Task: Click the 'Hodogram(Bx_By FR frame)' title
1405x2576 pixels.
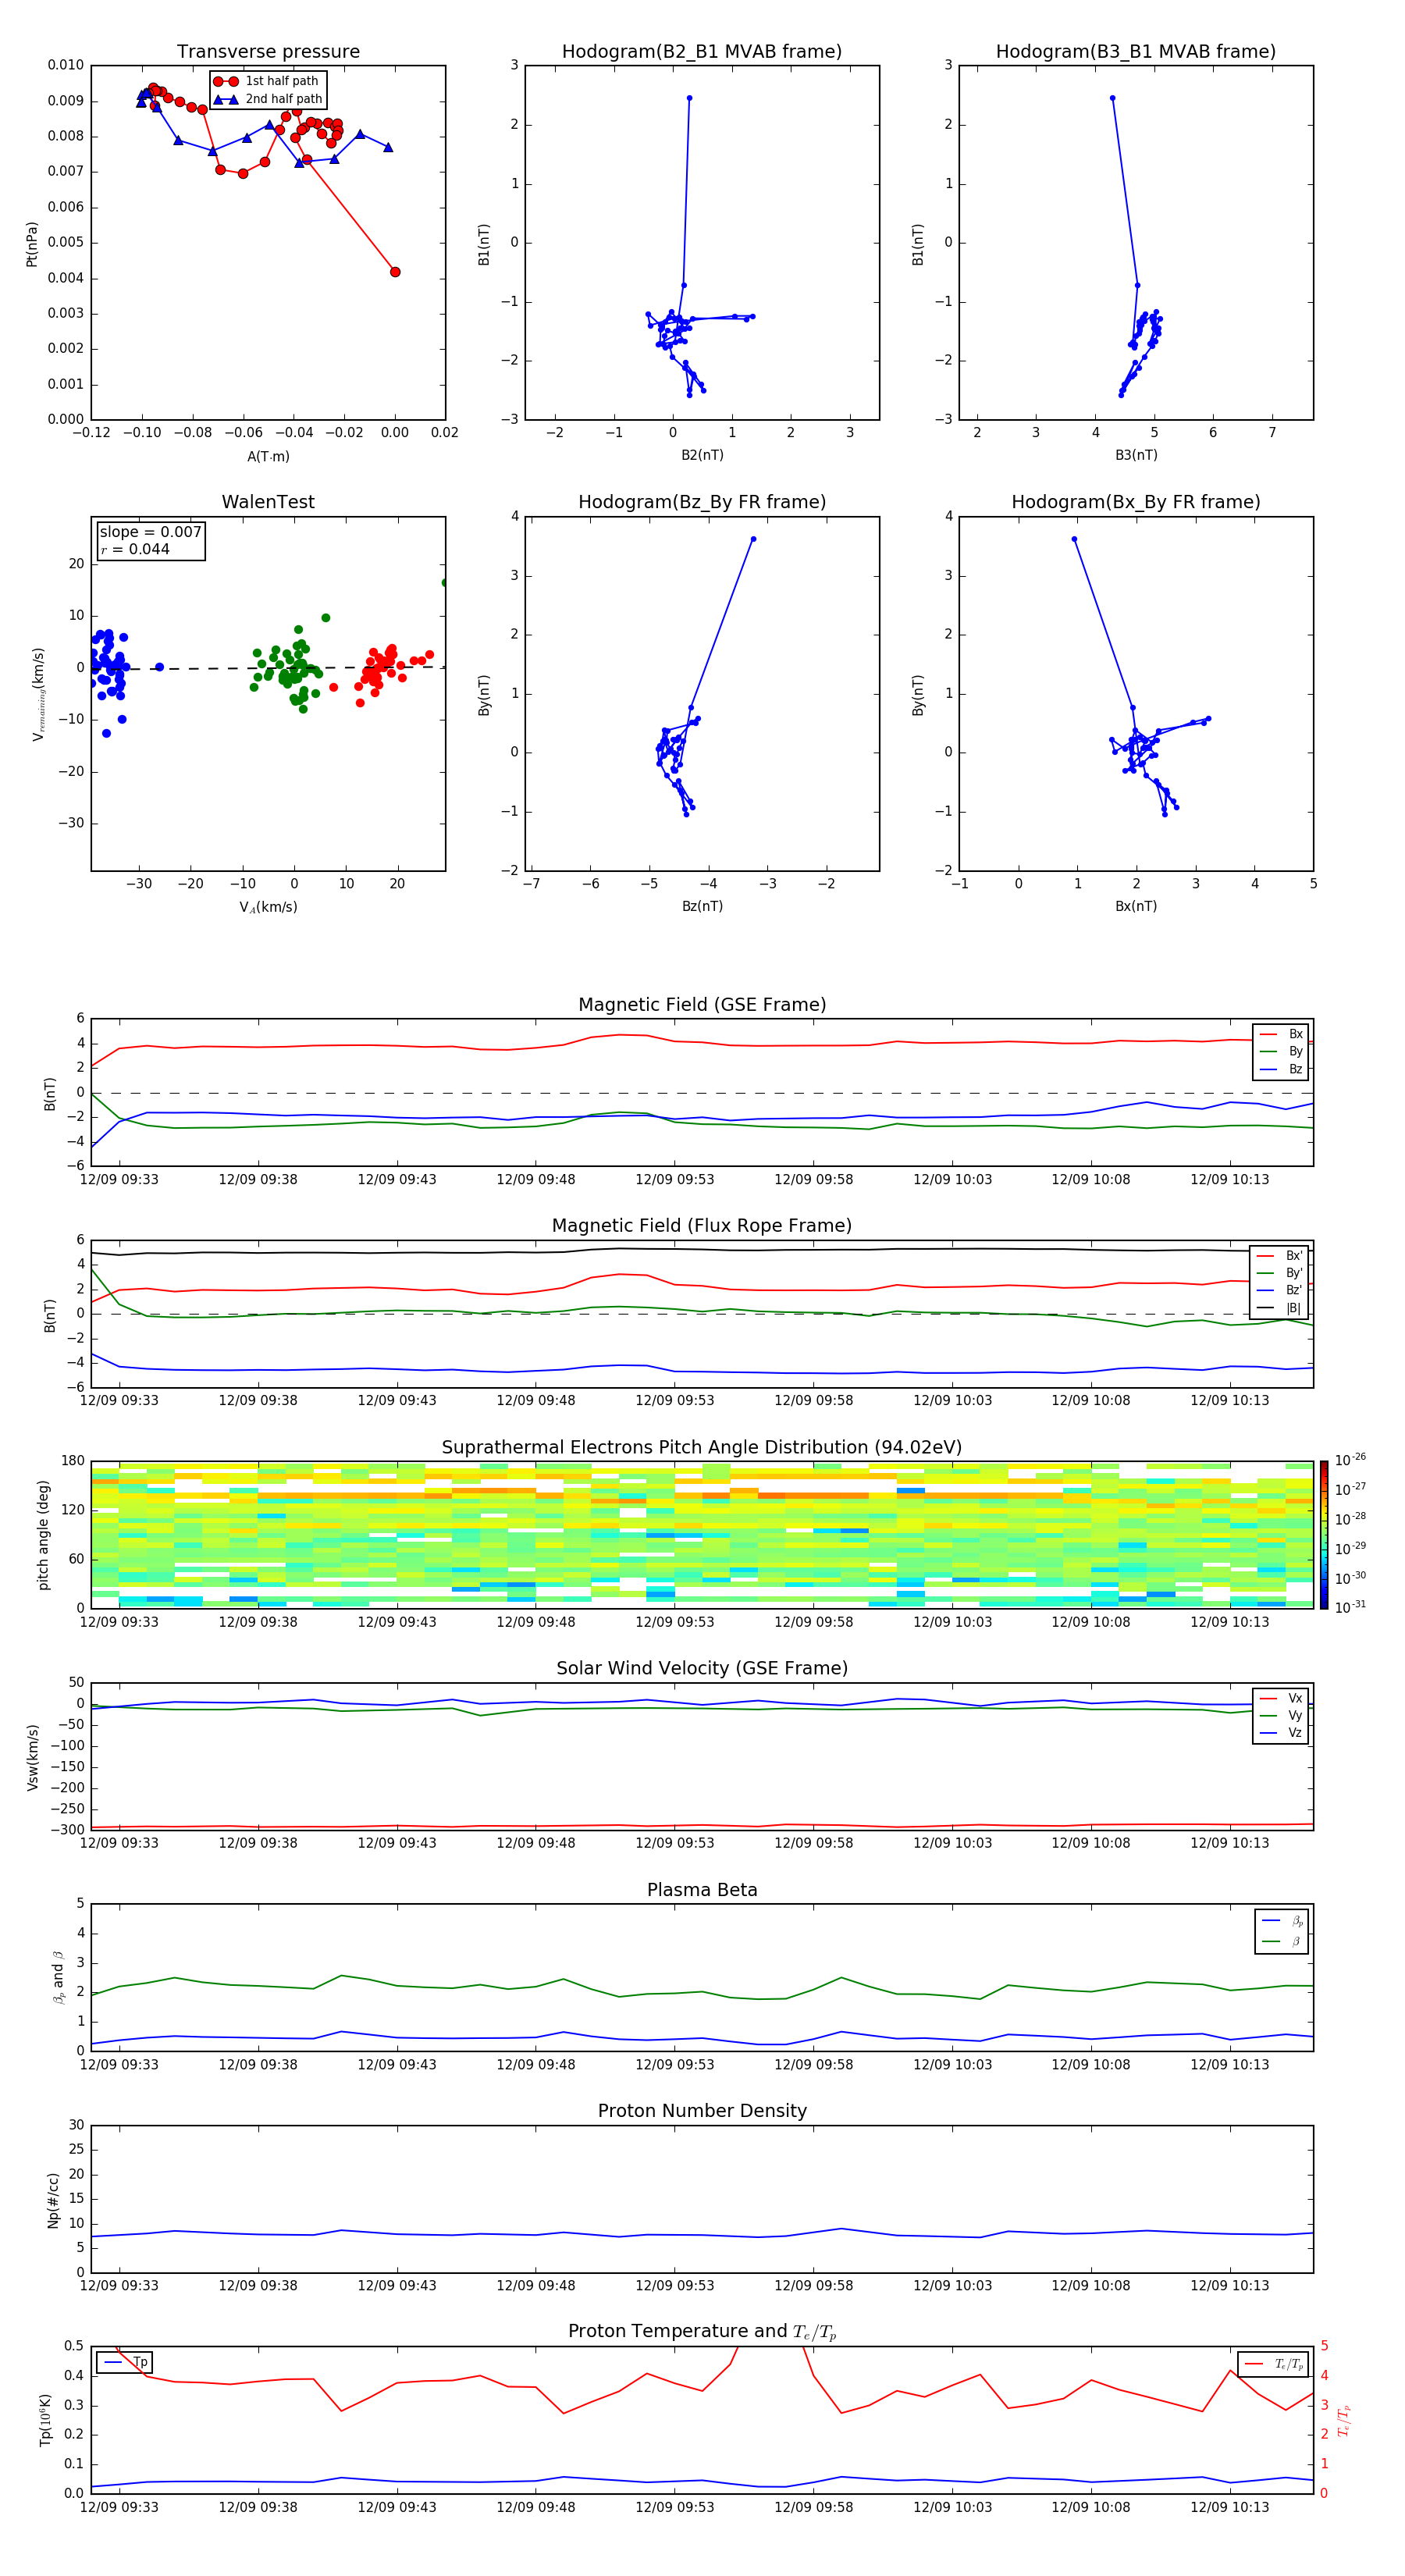Action: 1136,502
